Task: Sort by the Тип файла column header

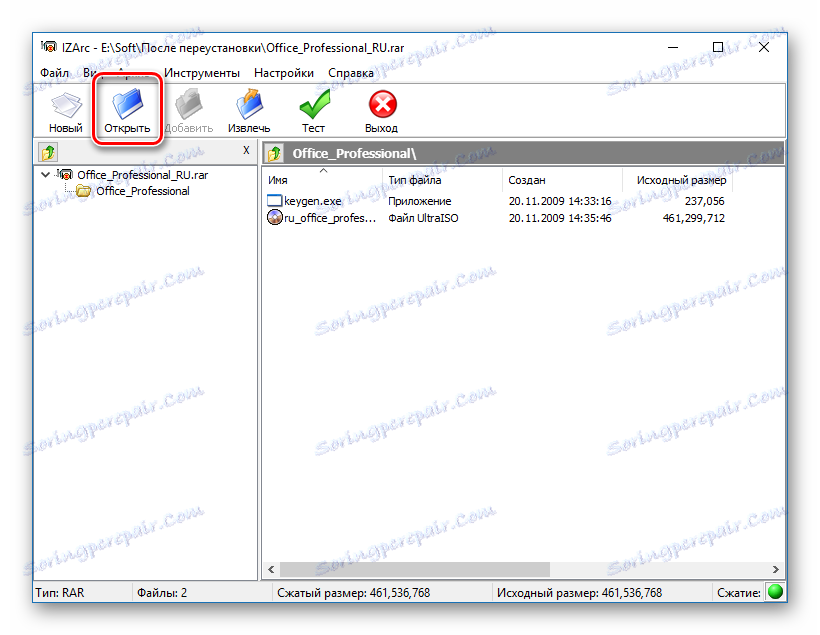Action: click(x=442, y=179)
